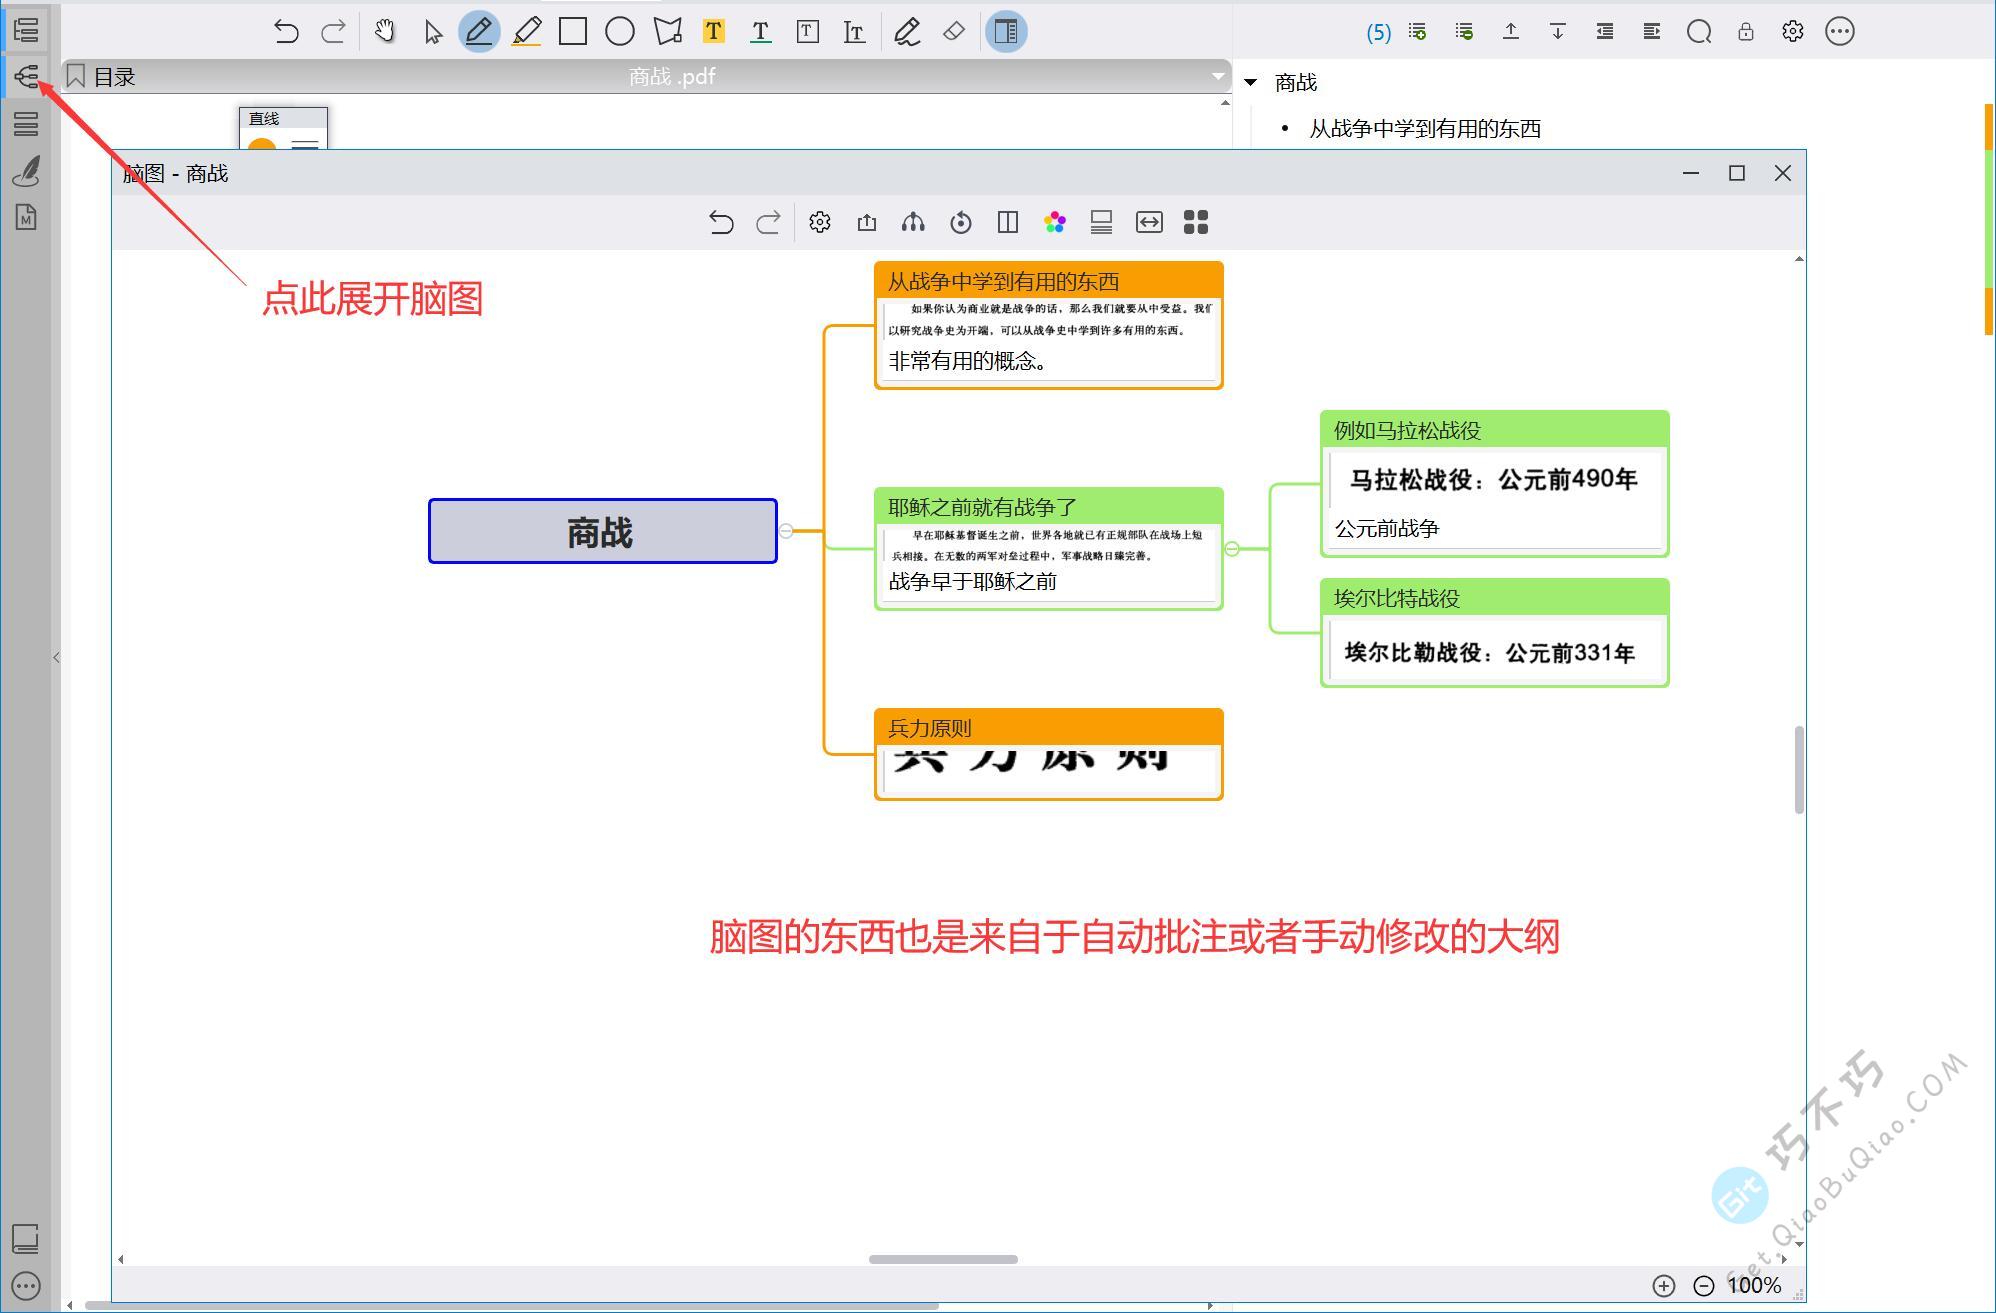This screenshot has height=1313, width=1996.
Task: Click the outdent outline item icon
Action: [x=1605, y=32]
